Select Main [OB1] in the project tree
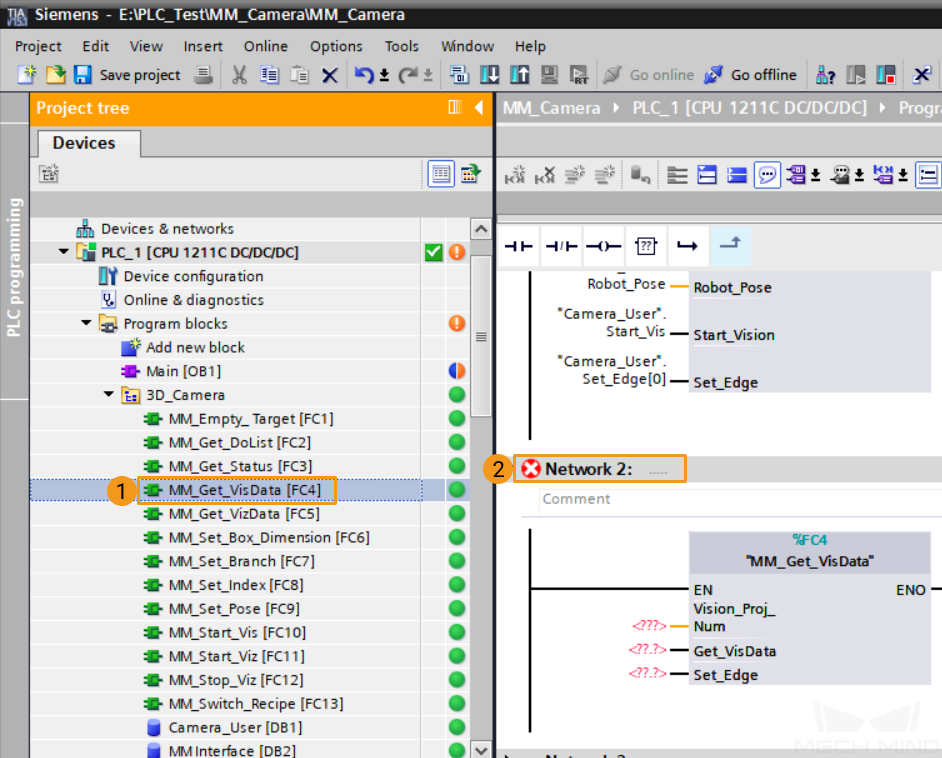This screenshot has height=758, width=942. tap(183, 371)
